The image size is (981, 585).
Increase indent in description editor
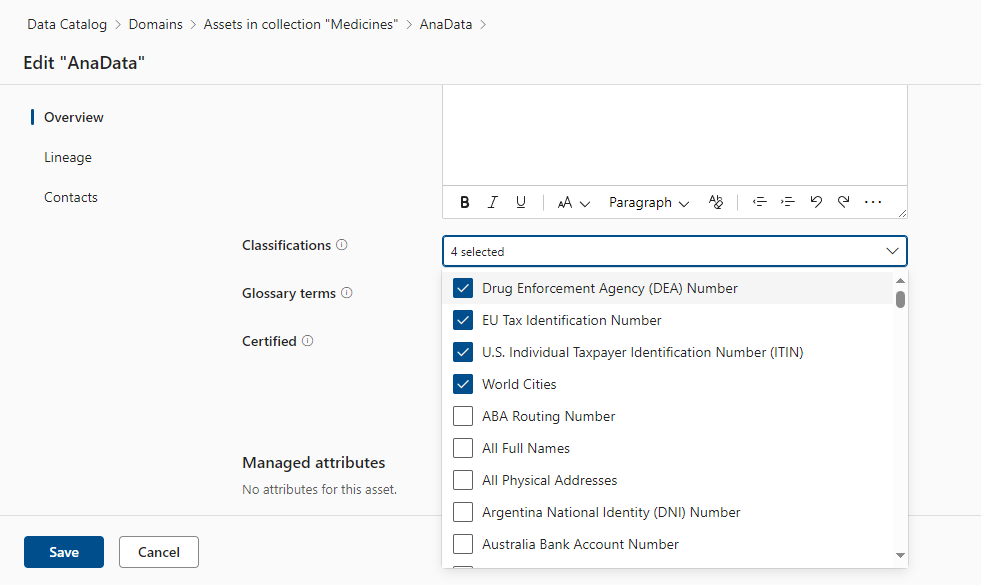tap(788, 202)
